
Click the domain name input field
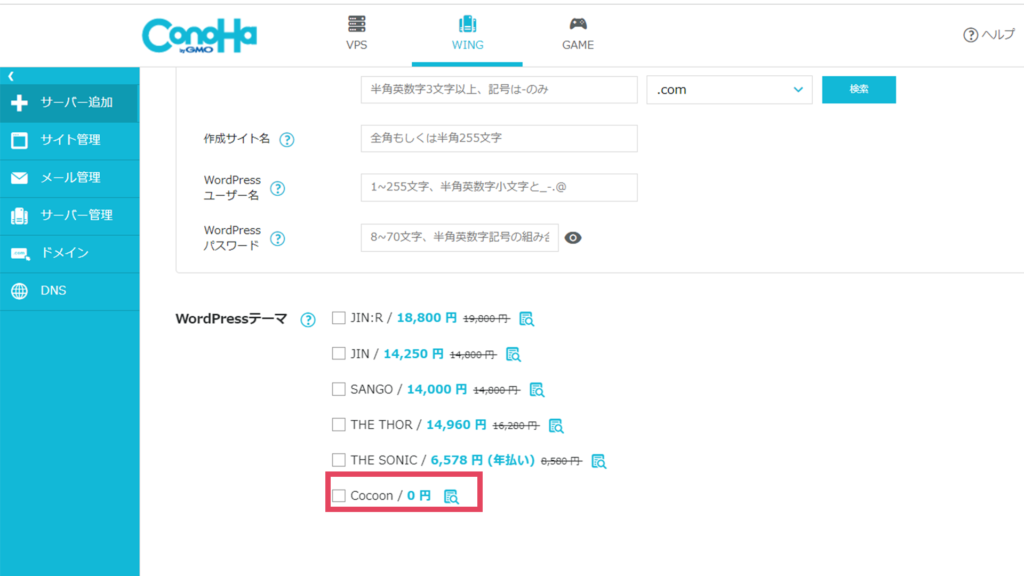(499, 89)
